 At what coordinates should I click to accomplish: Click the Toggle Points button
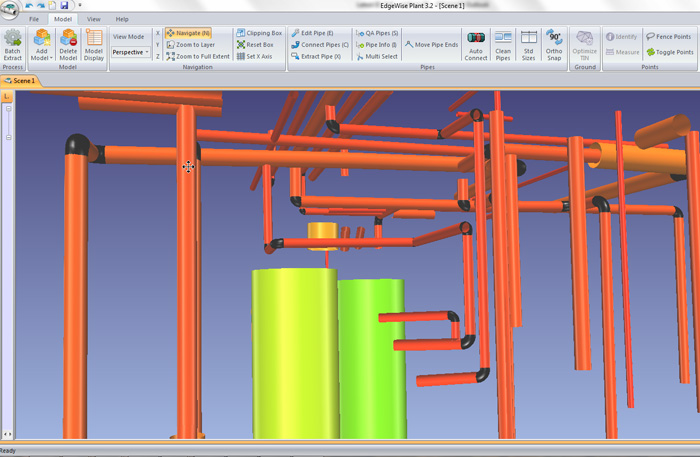670,52
